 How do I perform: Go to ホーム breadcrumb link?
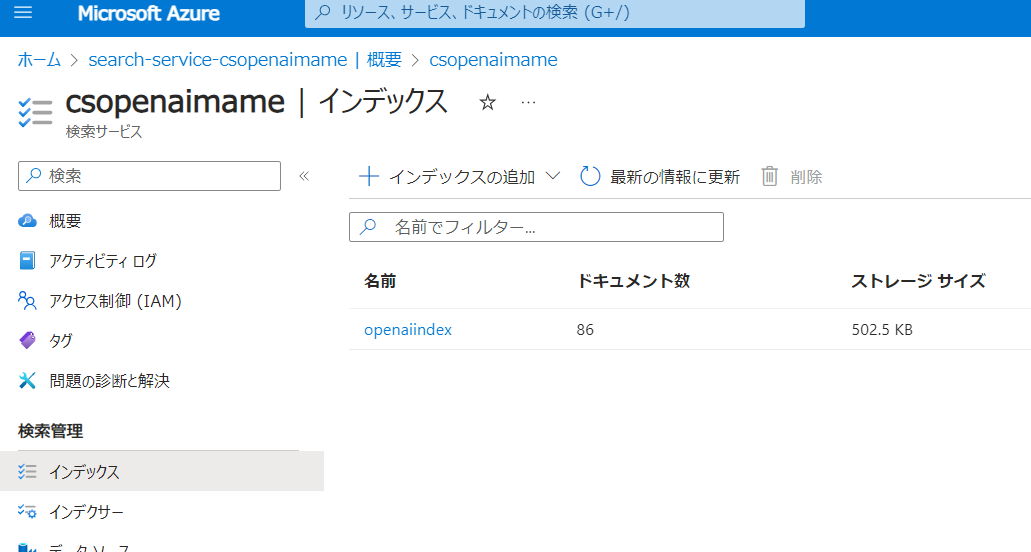click(x=39, y=60)
